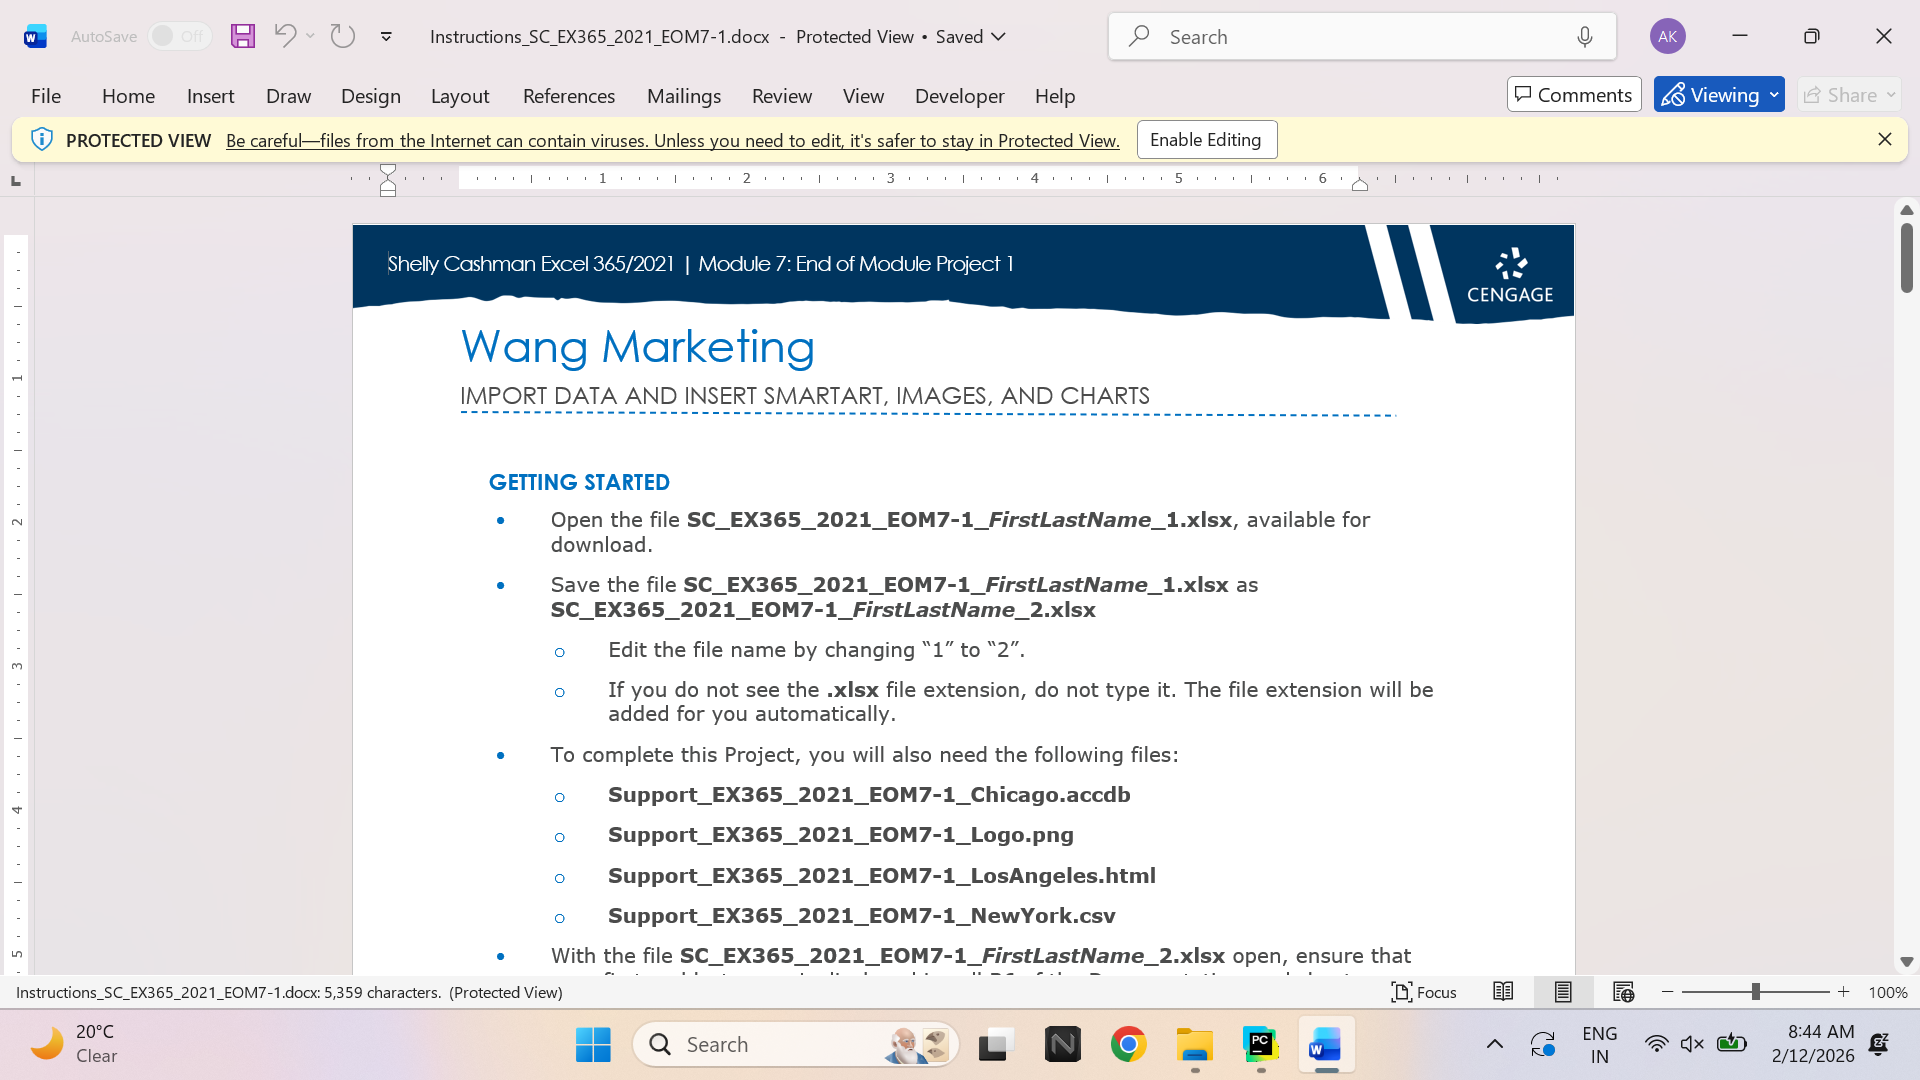Open the File menu
1920x1080 pixels.
click(x=46, y=96)
